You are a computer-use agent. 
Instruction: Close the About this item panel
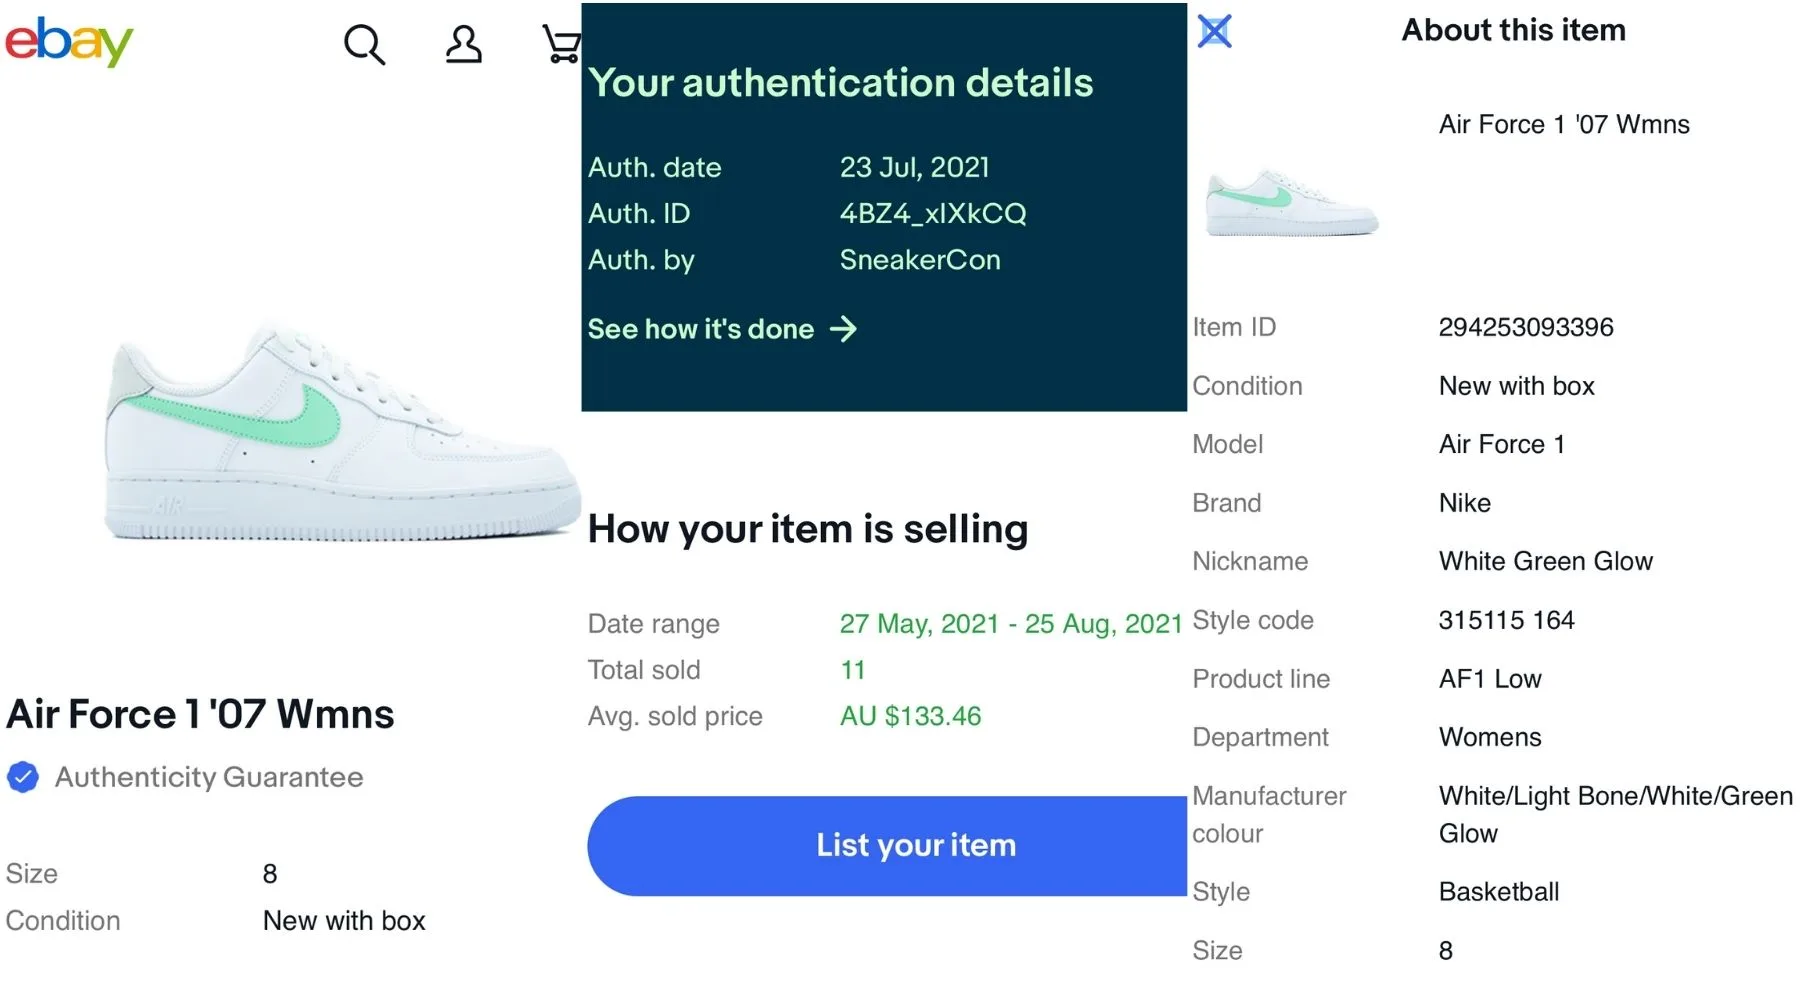click(1214, 31)
